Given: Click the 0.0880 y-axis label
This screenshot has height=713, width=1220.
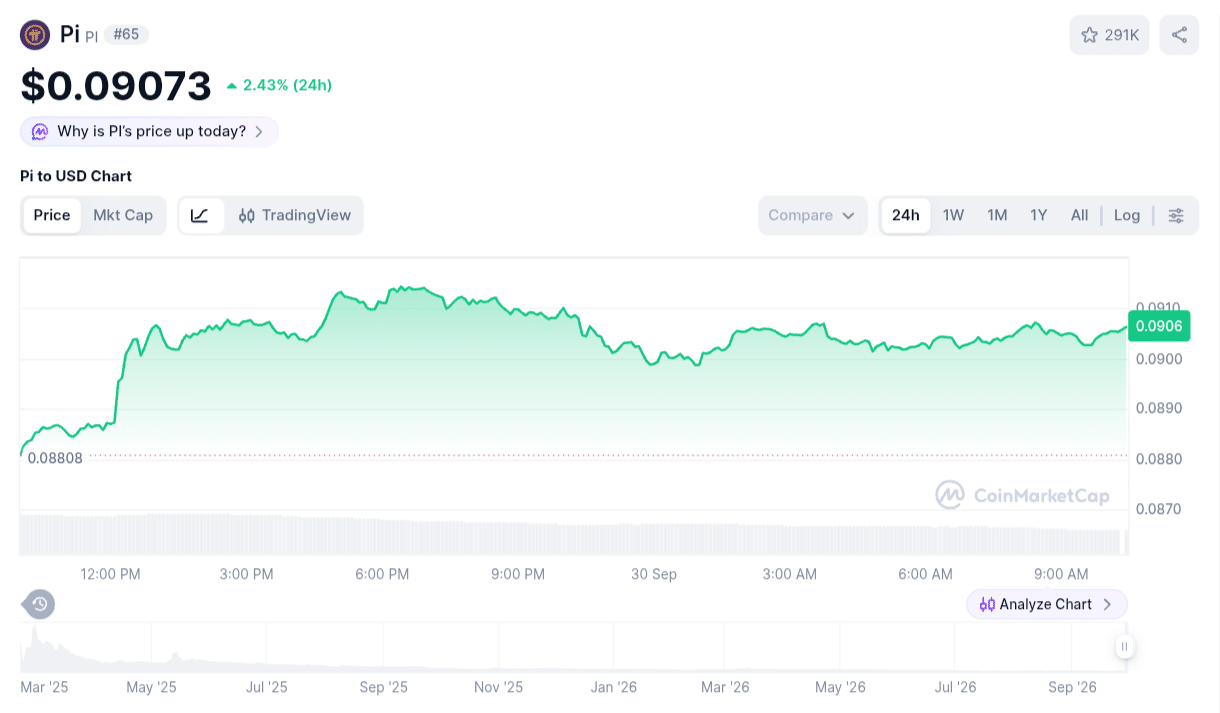Looking at the screenshot, I should (1158, 459).
